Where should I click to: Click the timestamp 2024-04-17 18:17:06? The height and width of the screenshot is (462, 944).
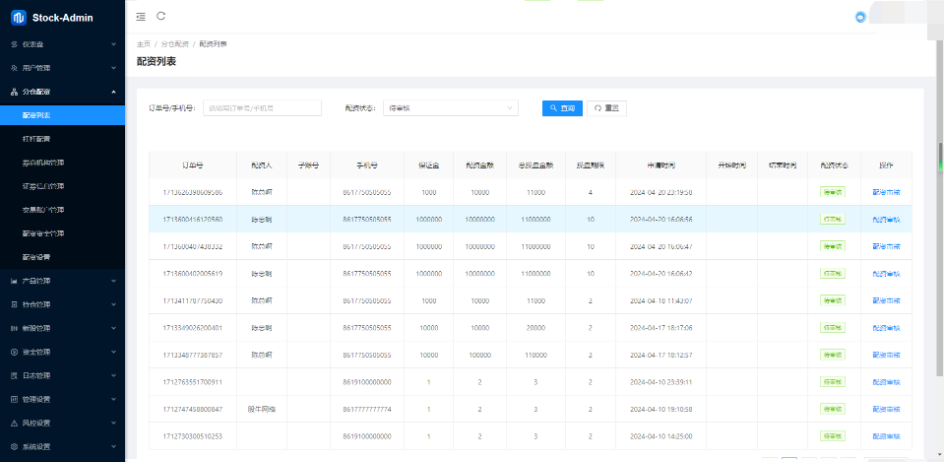[x=661, y=328]
